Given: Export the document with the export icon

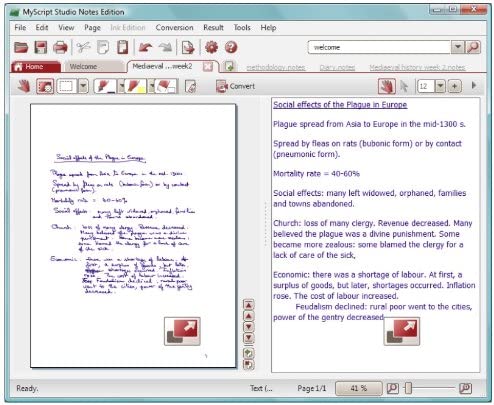Looking at the screenshot, I should pyautogui.click(x=188, y=47).
